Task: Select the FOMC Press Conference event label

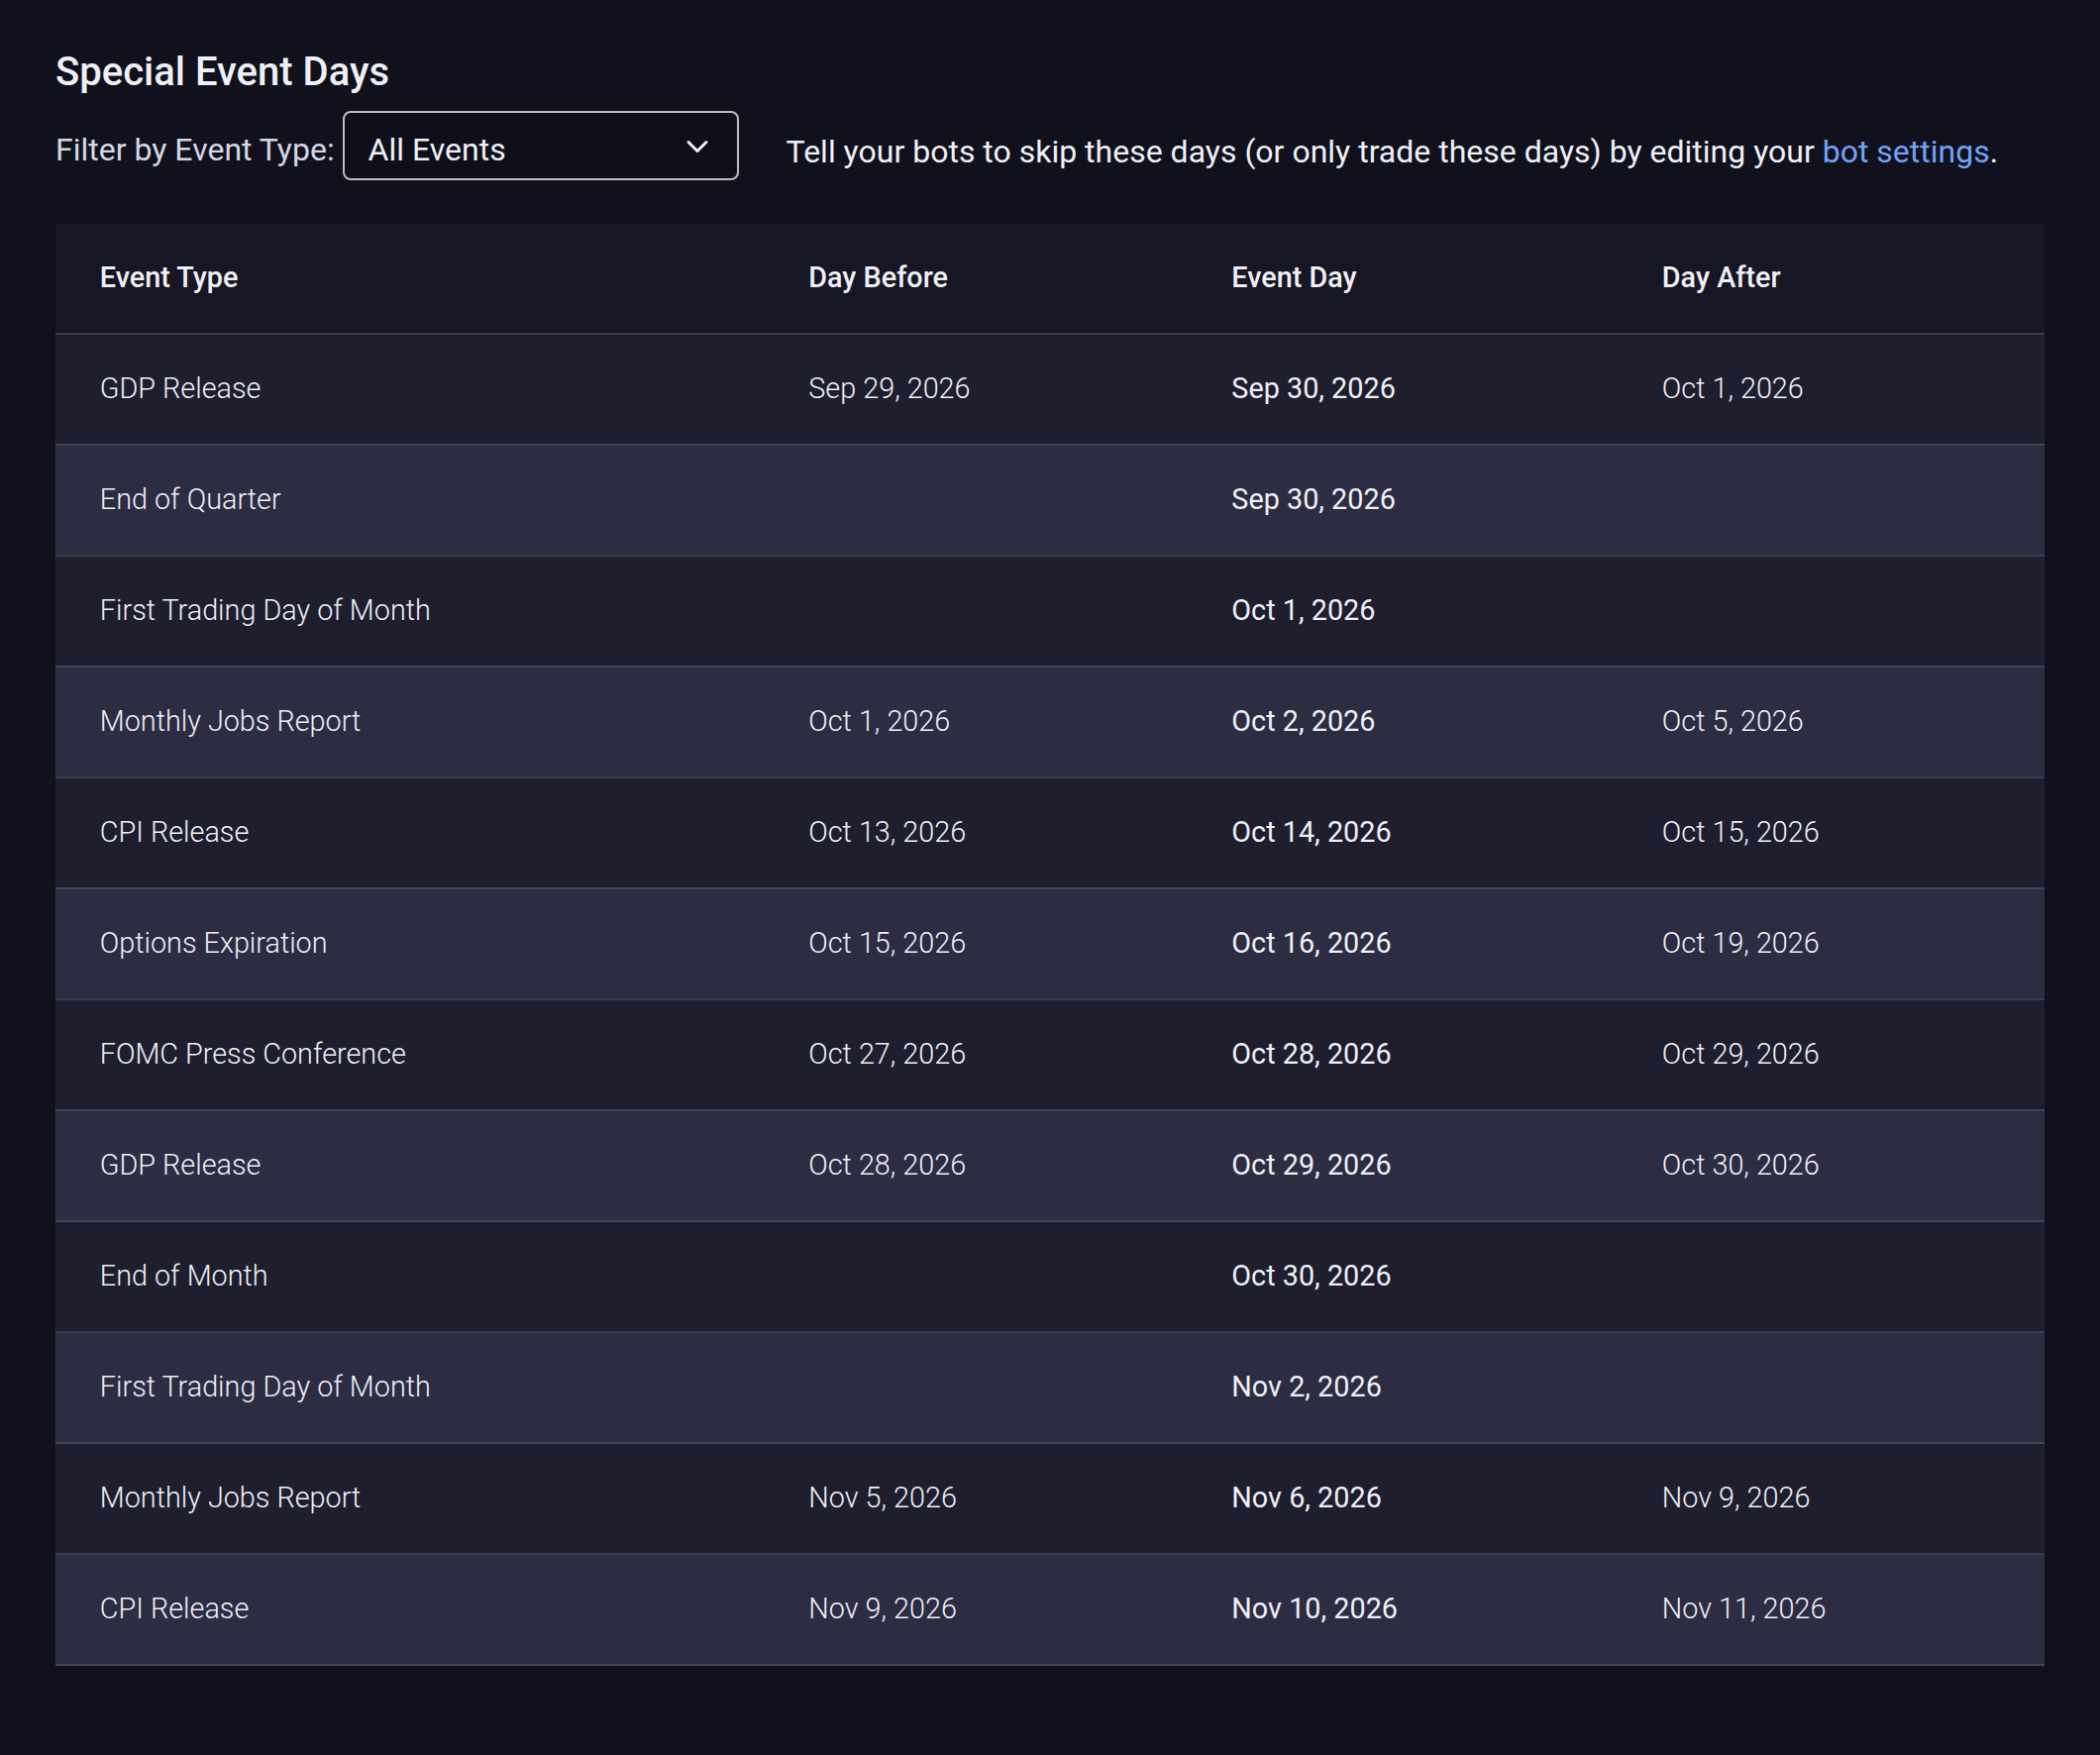Action: pos(253,1054)
